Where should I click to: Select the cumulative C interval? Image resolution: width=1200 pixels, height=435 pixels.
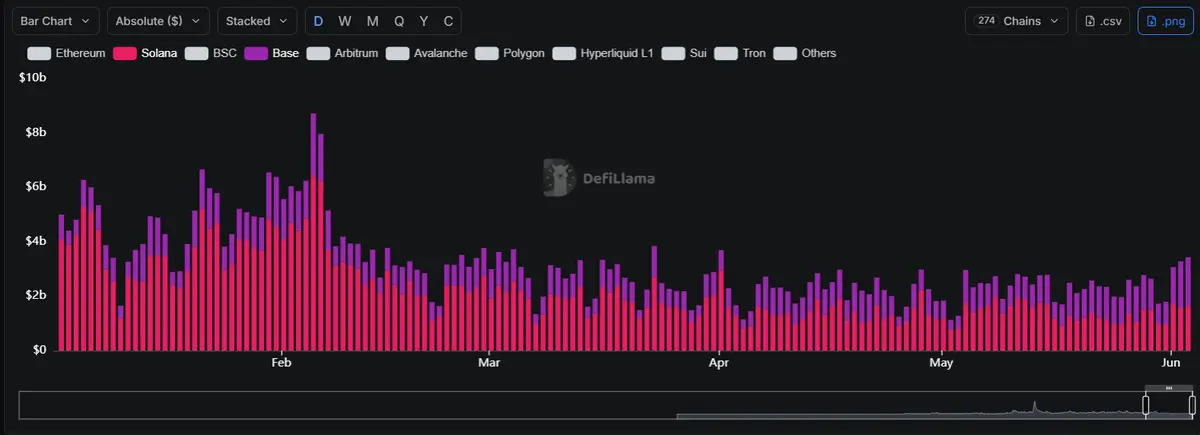[448, 21]
